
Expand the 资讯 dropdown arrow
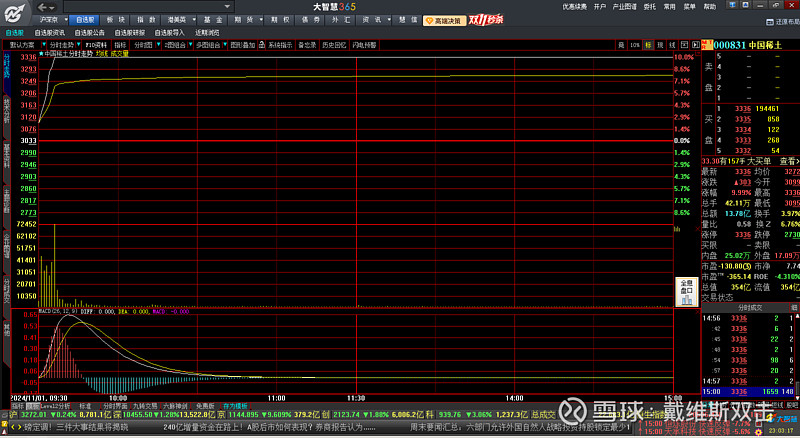(x=389, y=20)
